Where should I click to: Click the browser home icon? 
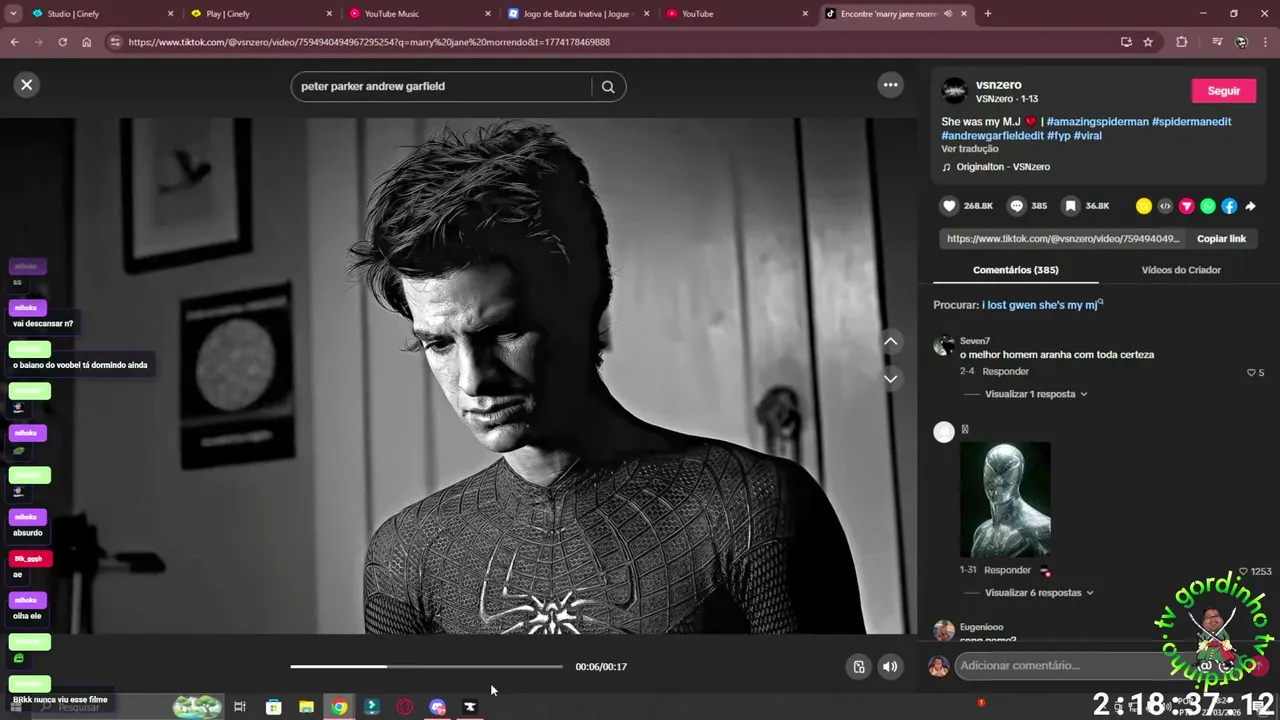click(x=86, y=42)
